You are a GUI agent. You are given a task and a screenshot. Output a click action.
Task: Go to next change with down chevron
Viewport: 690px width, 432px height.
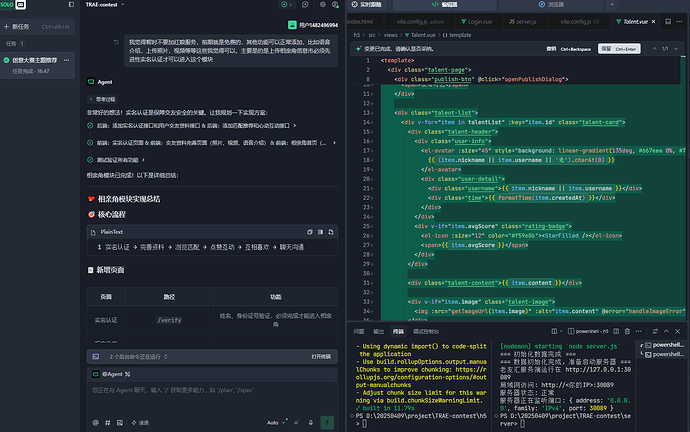click(x=676, y=49)
